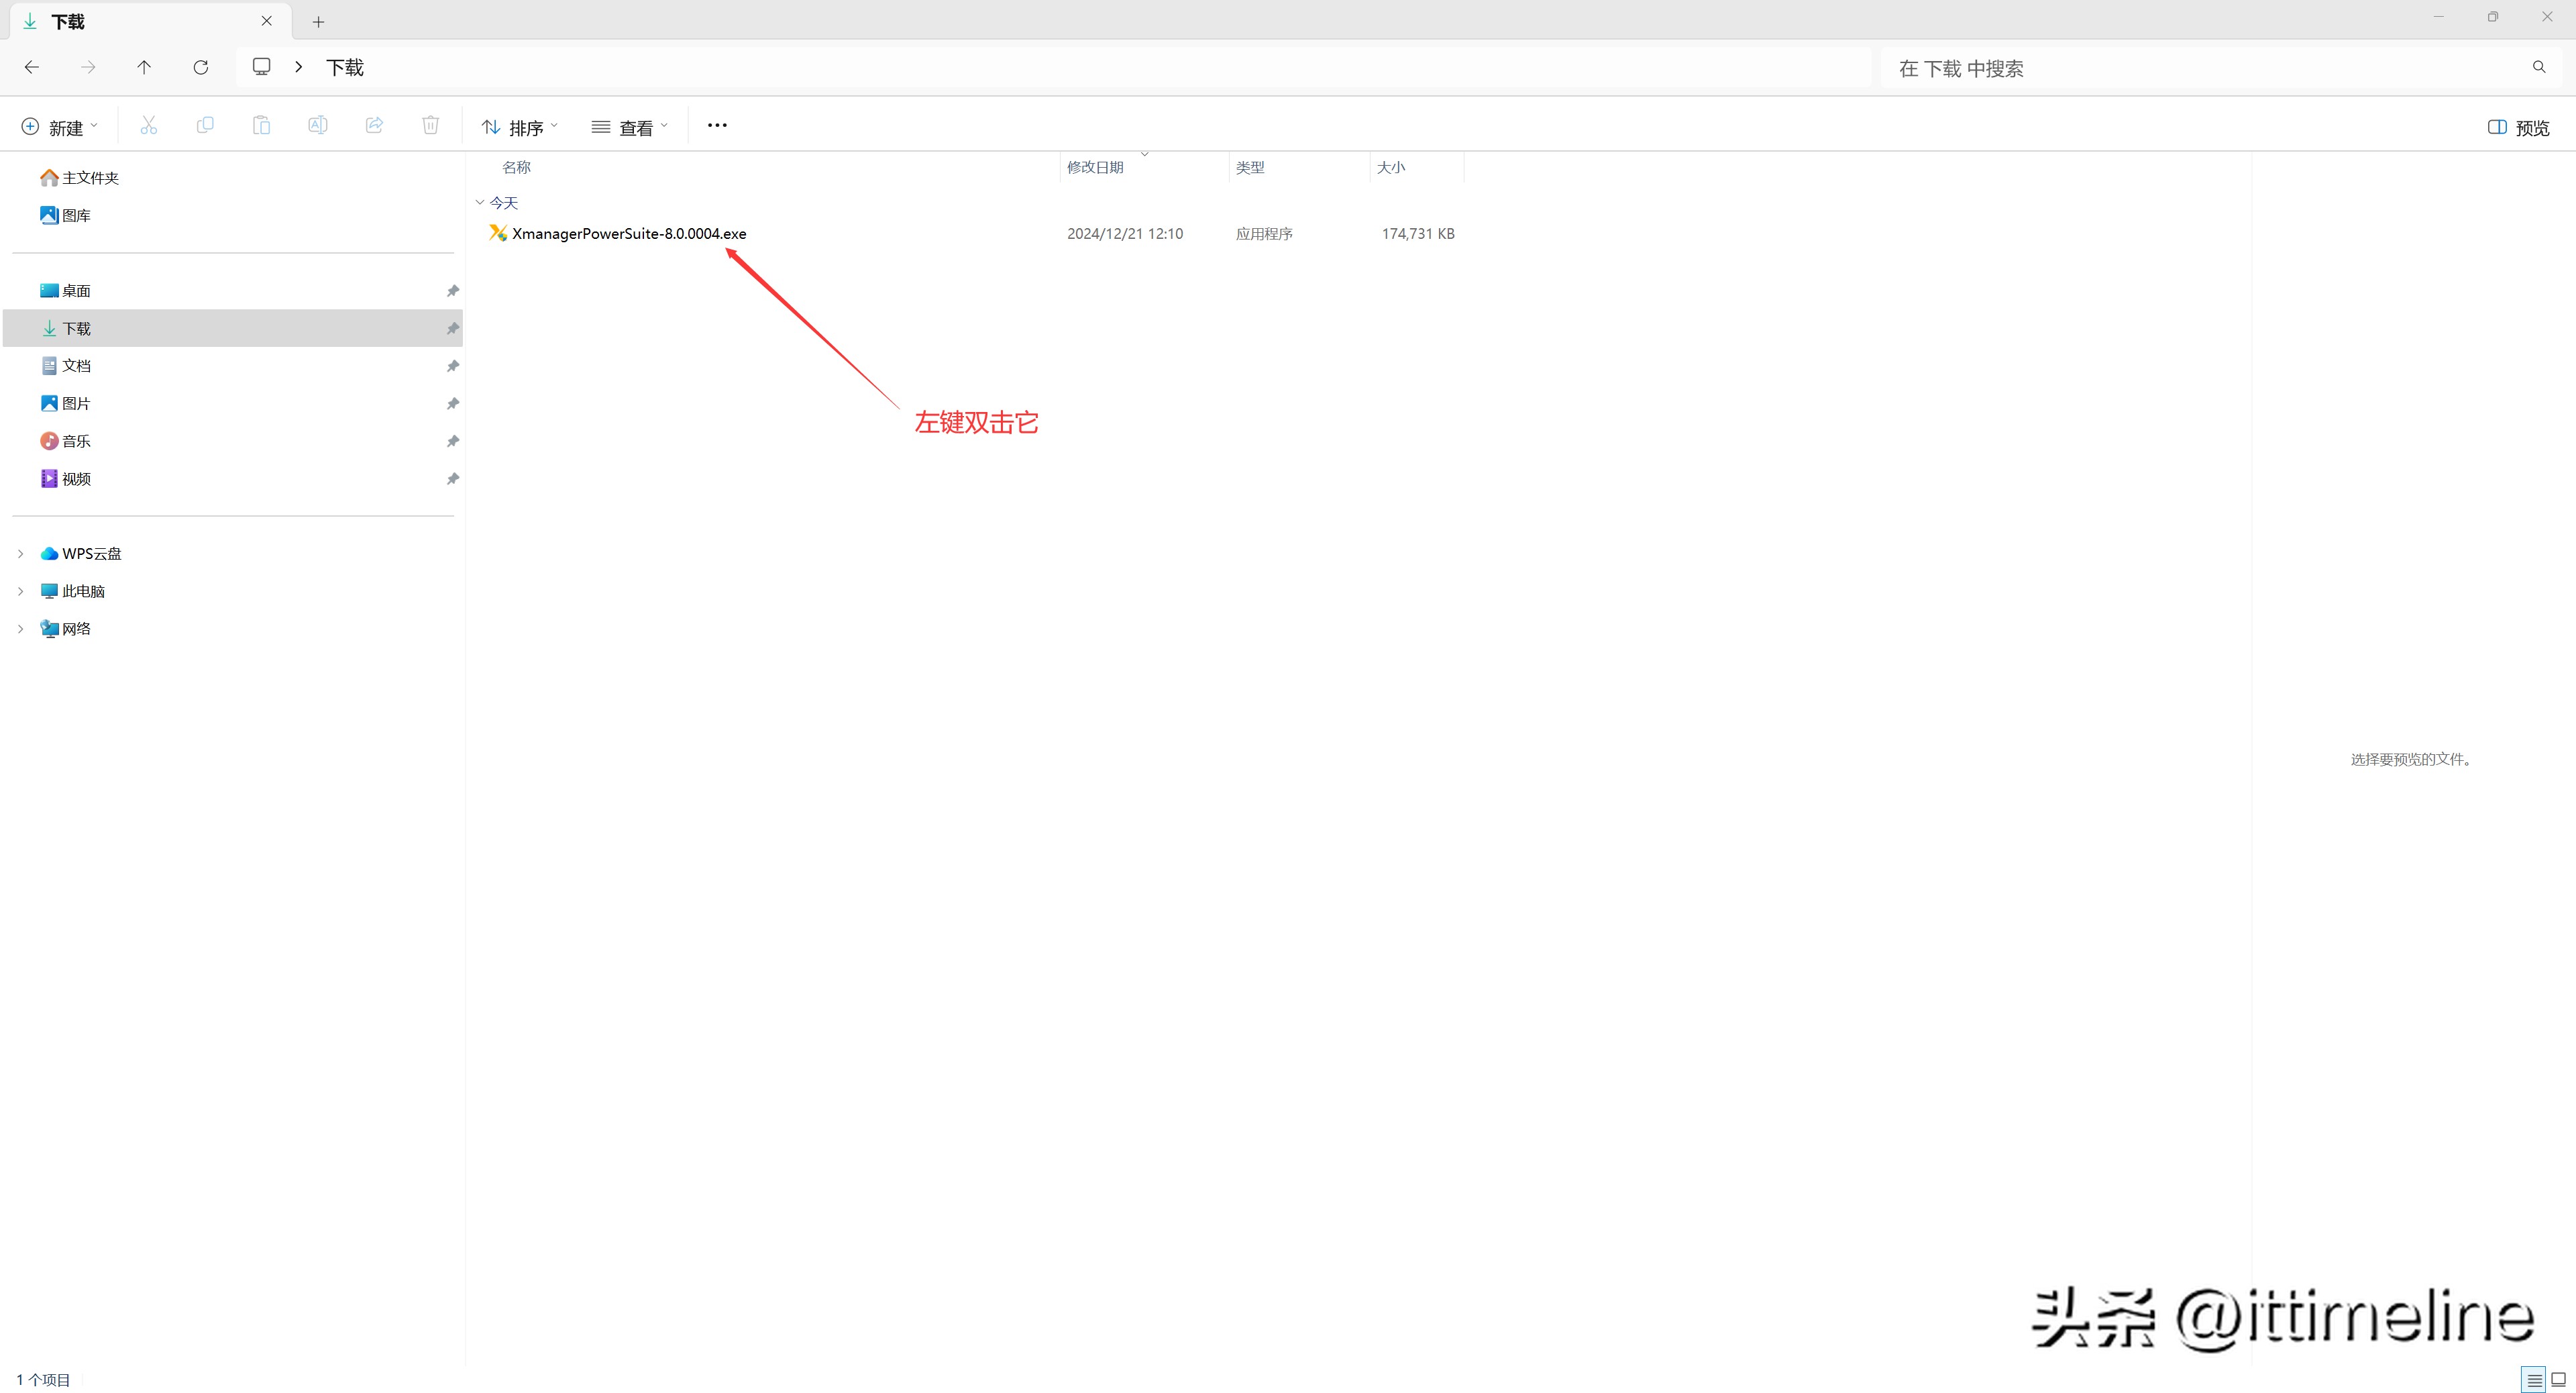Open the 查看 view dropdown
The height and width of the screenshot is (1393, 2576).
click(629, 127)
